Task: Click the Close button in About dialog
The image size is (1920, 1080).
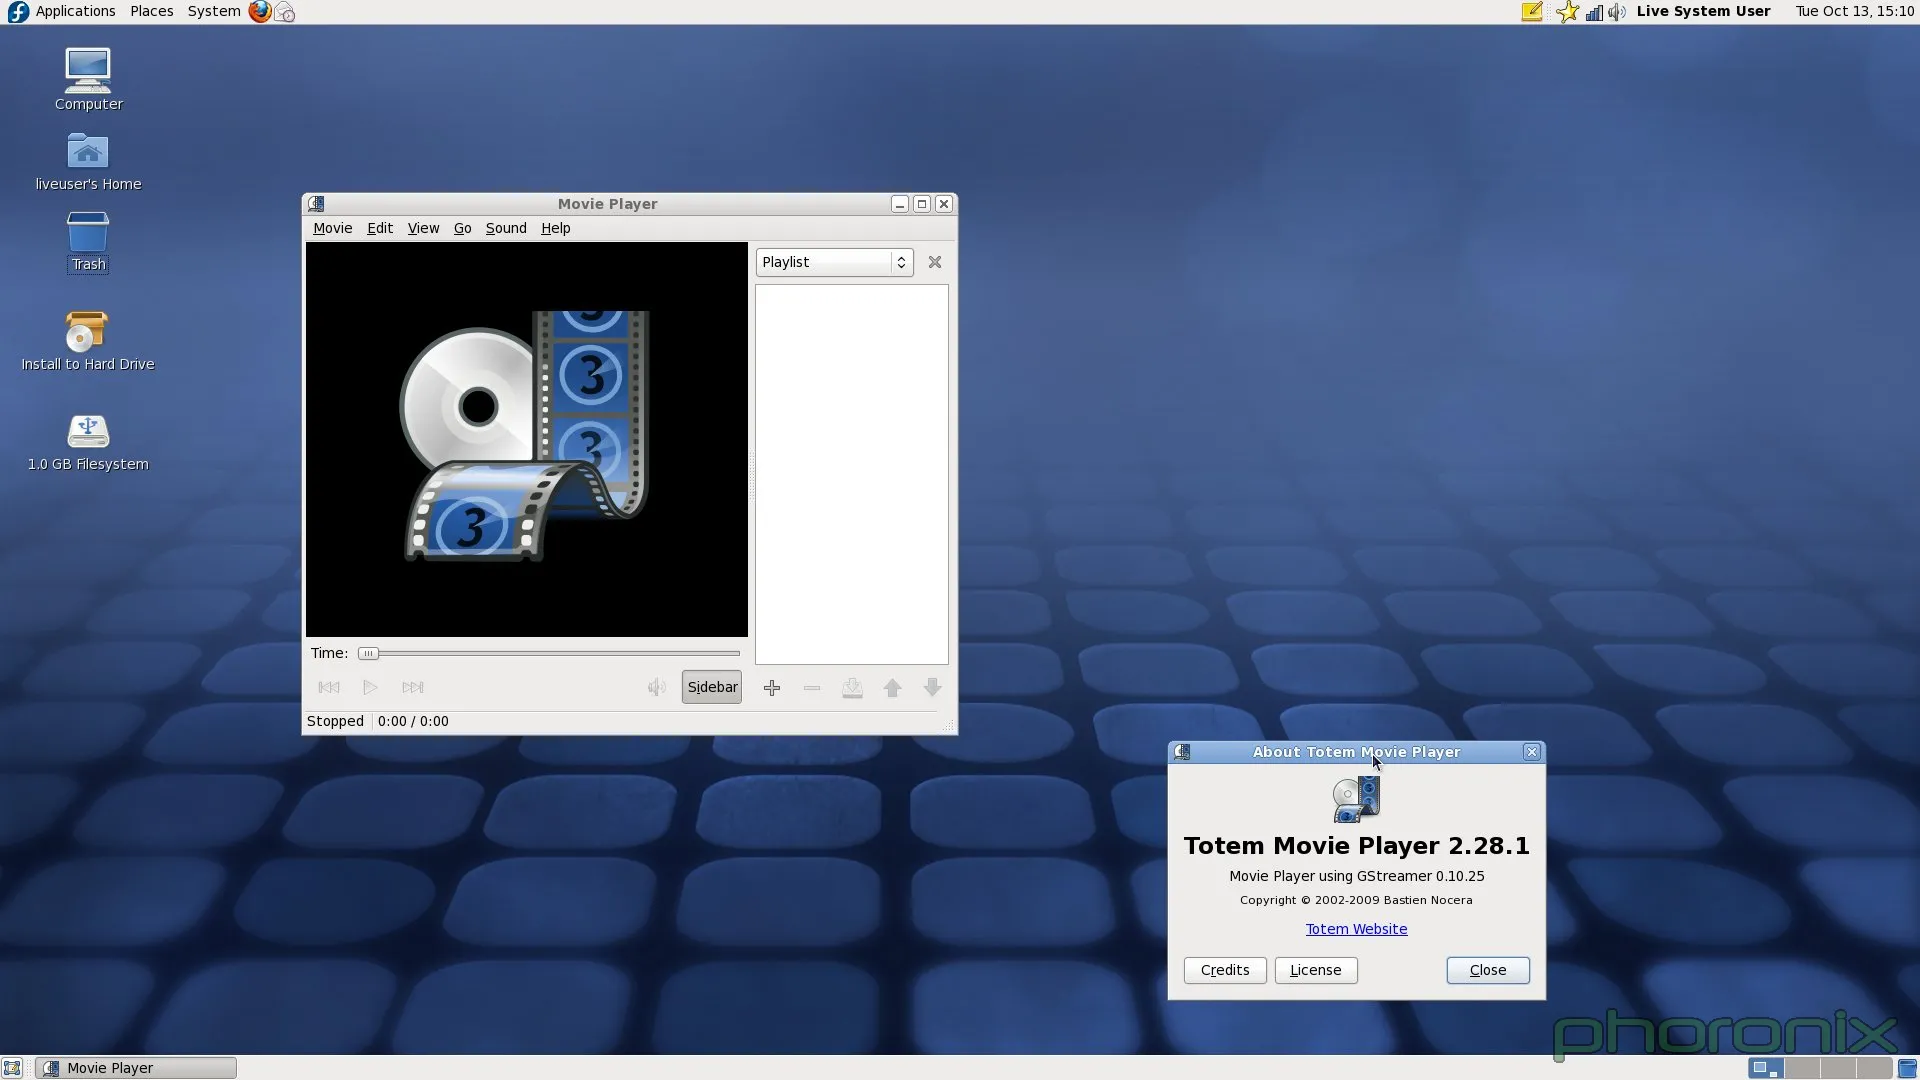Action: [1488, 970]
